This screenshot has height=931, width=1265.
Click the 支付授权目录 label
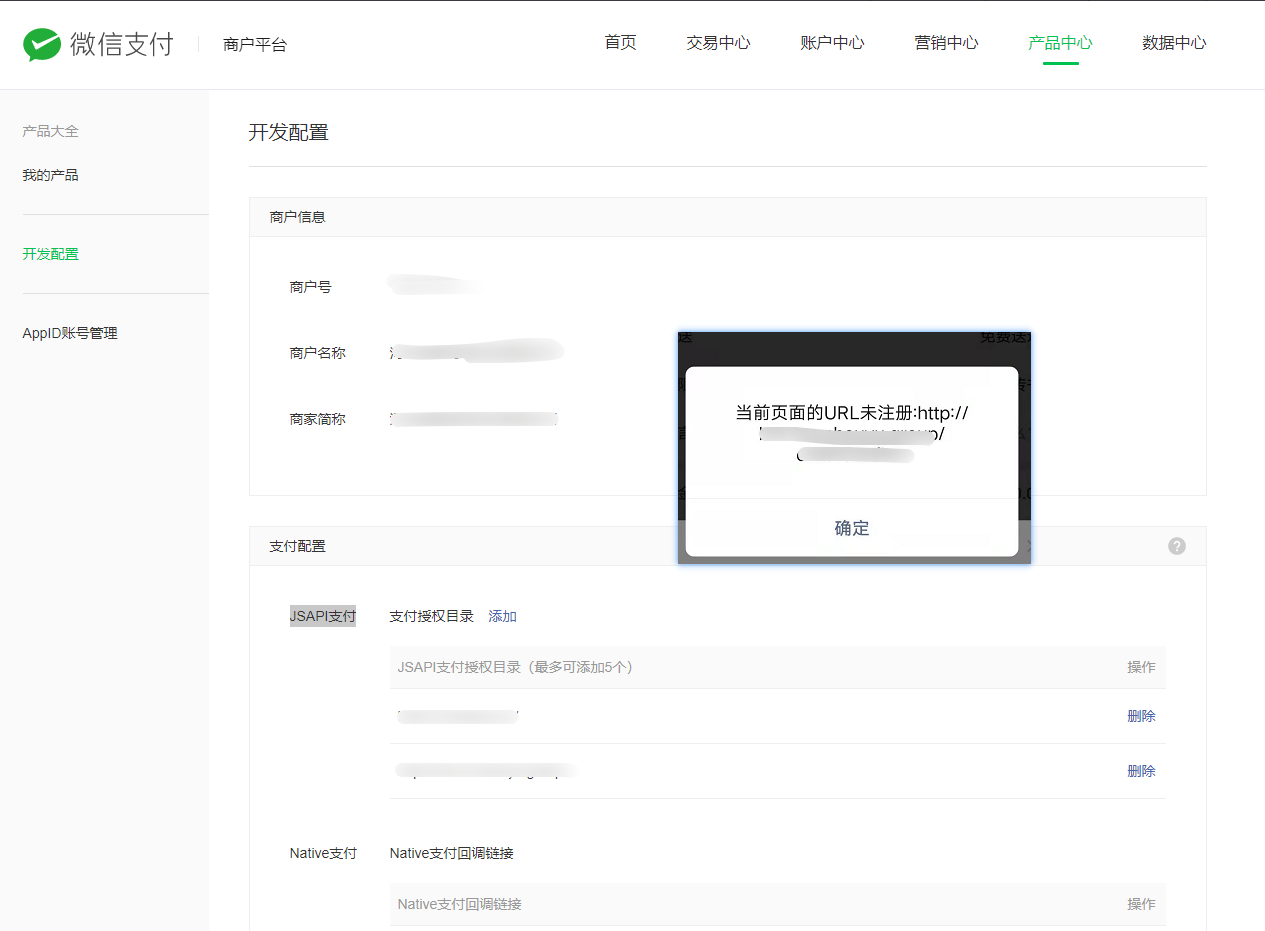pyautogui.click(x=431, y=616)
